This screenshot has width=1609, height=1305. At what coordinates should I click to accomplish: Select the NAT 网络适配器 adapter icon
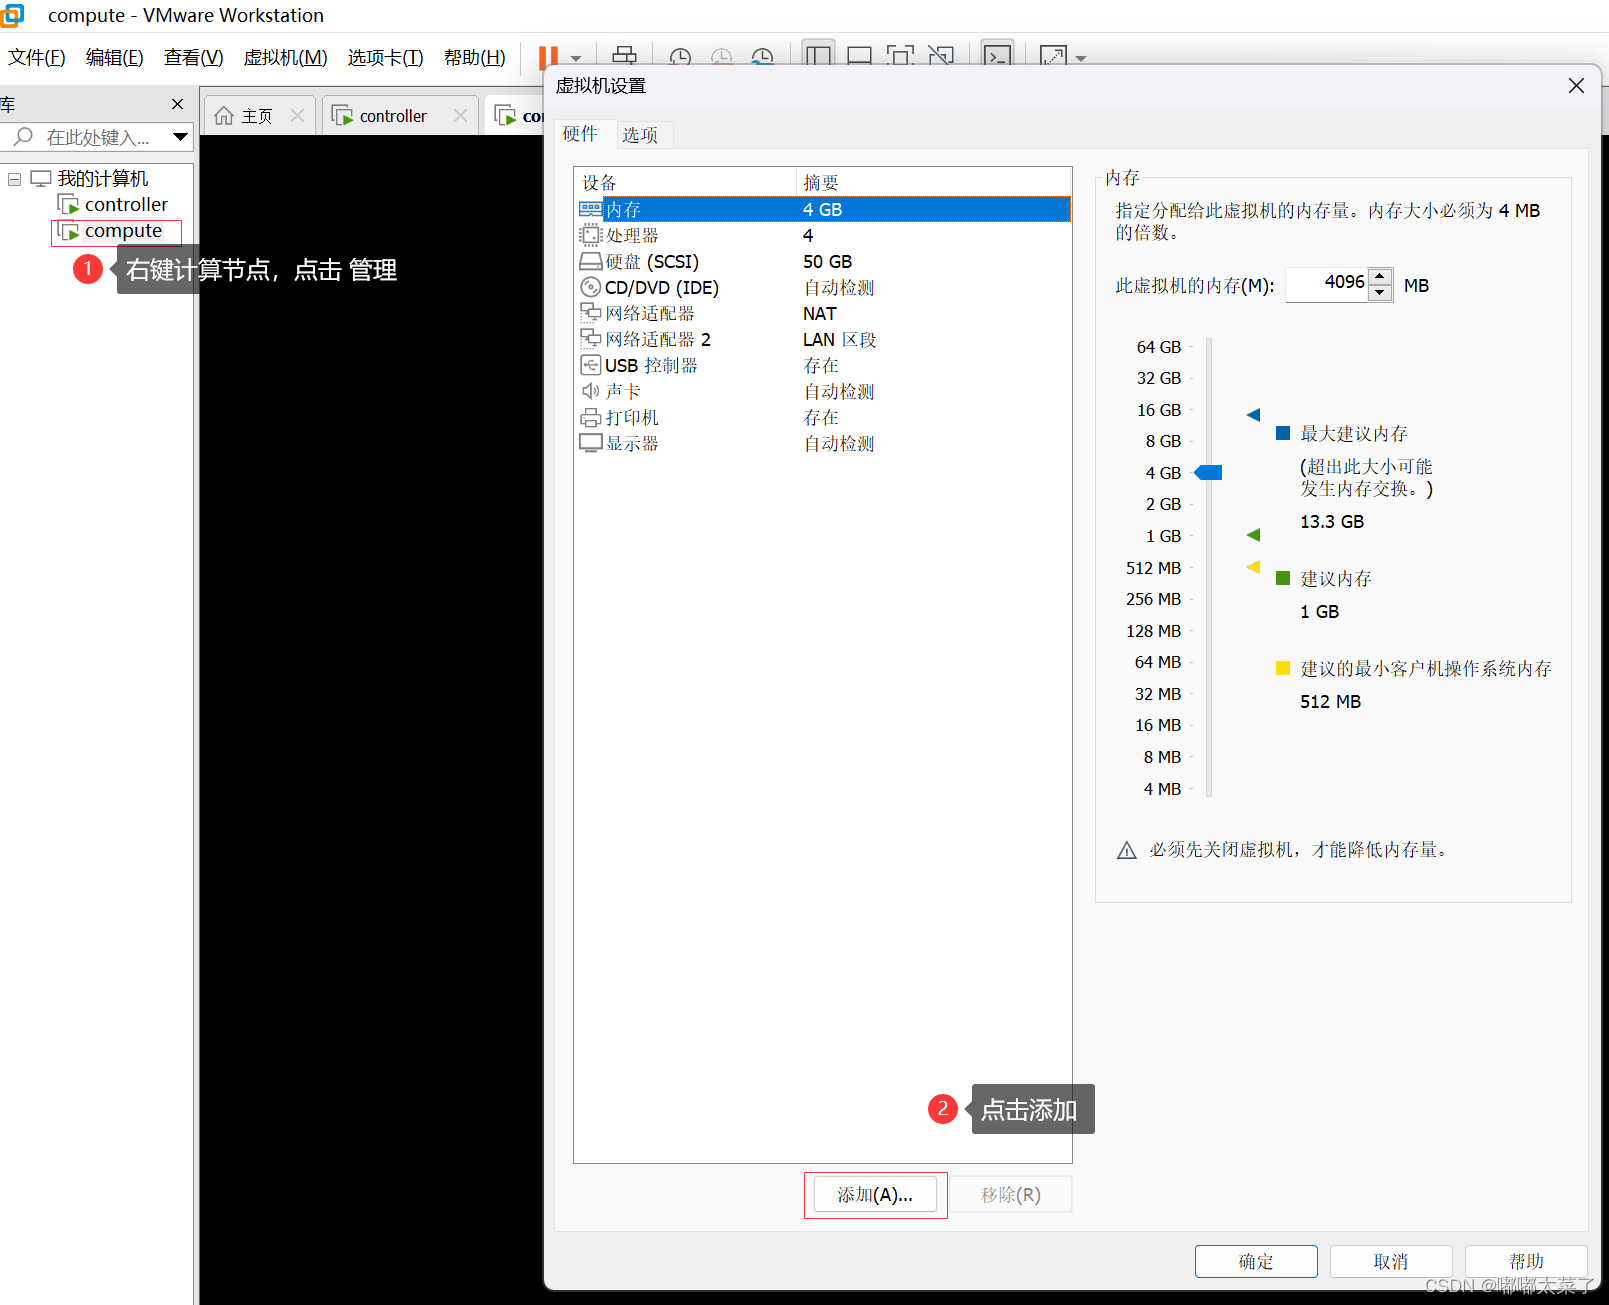tap(592, 313)
